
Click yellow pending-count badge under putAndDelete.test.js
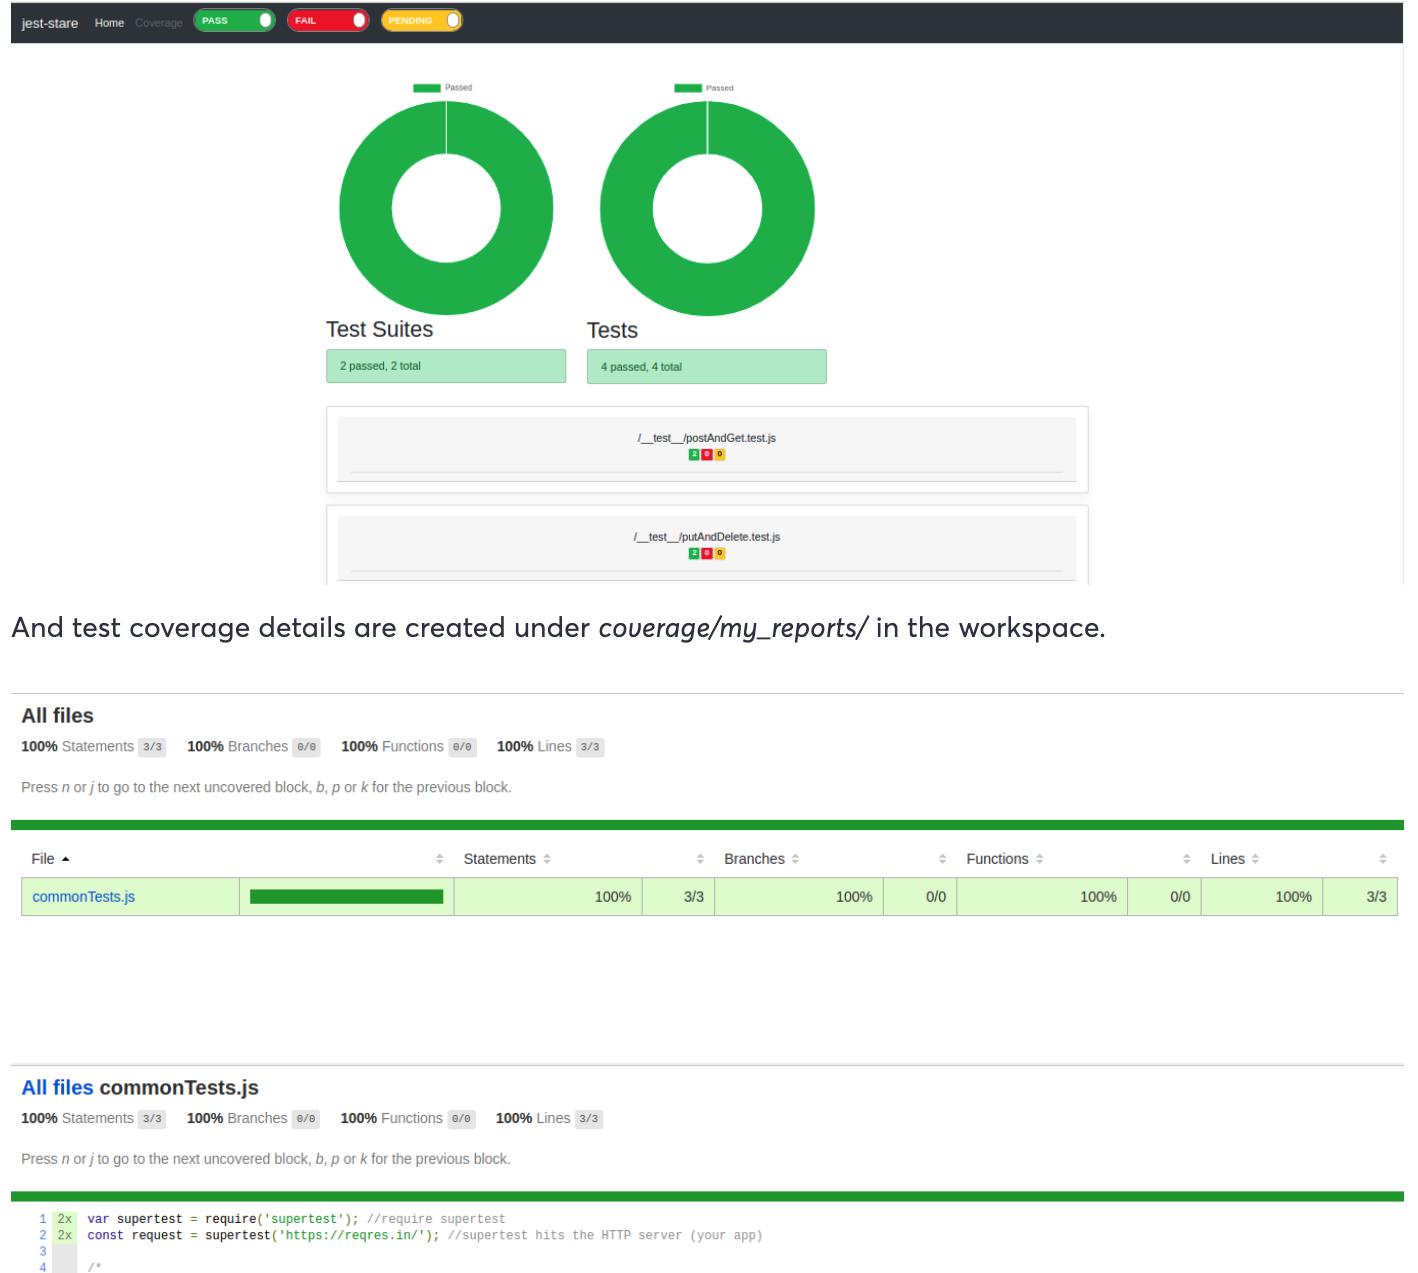tap(720, 553)
